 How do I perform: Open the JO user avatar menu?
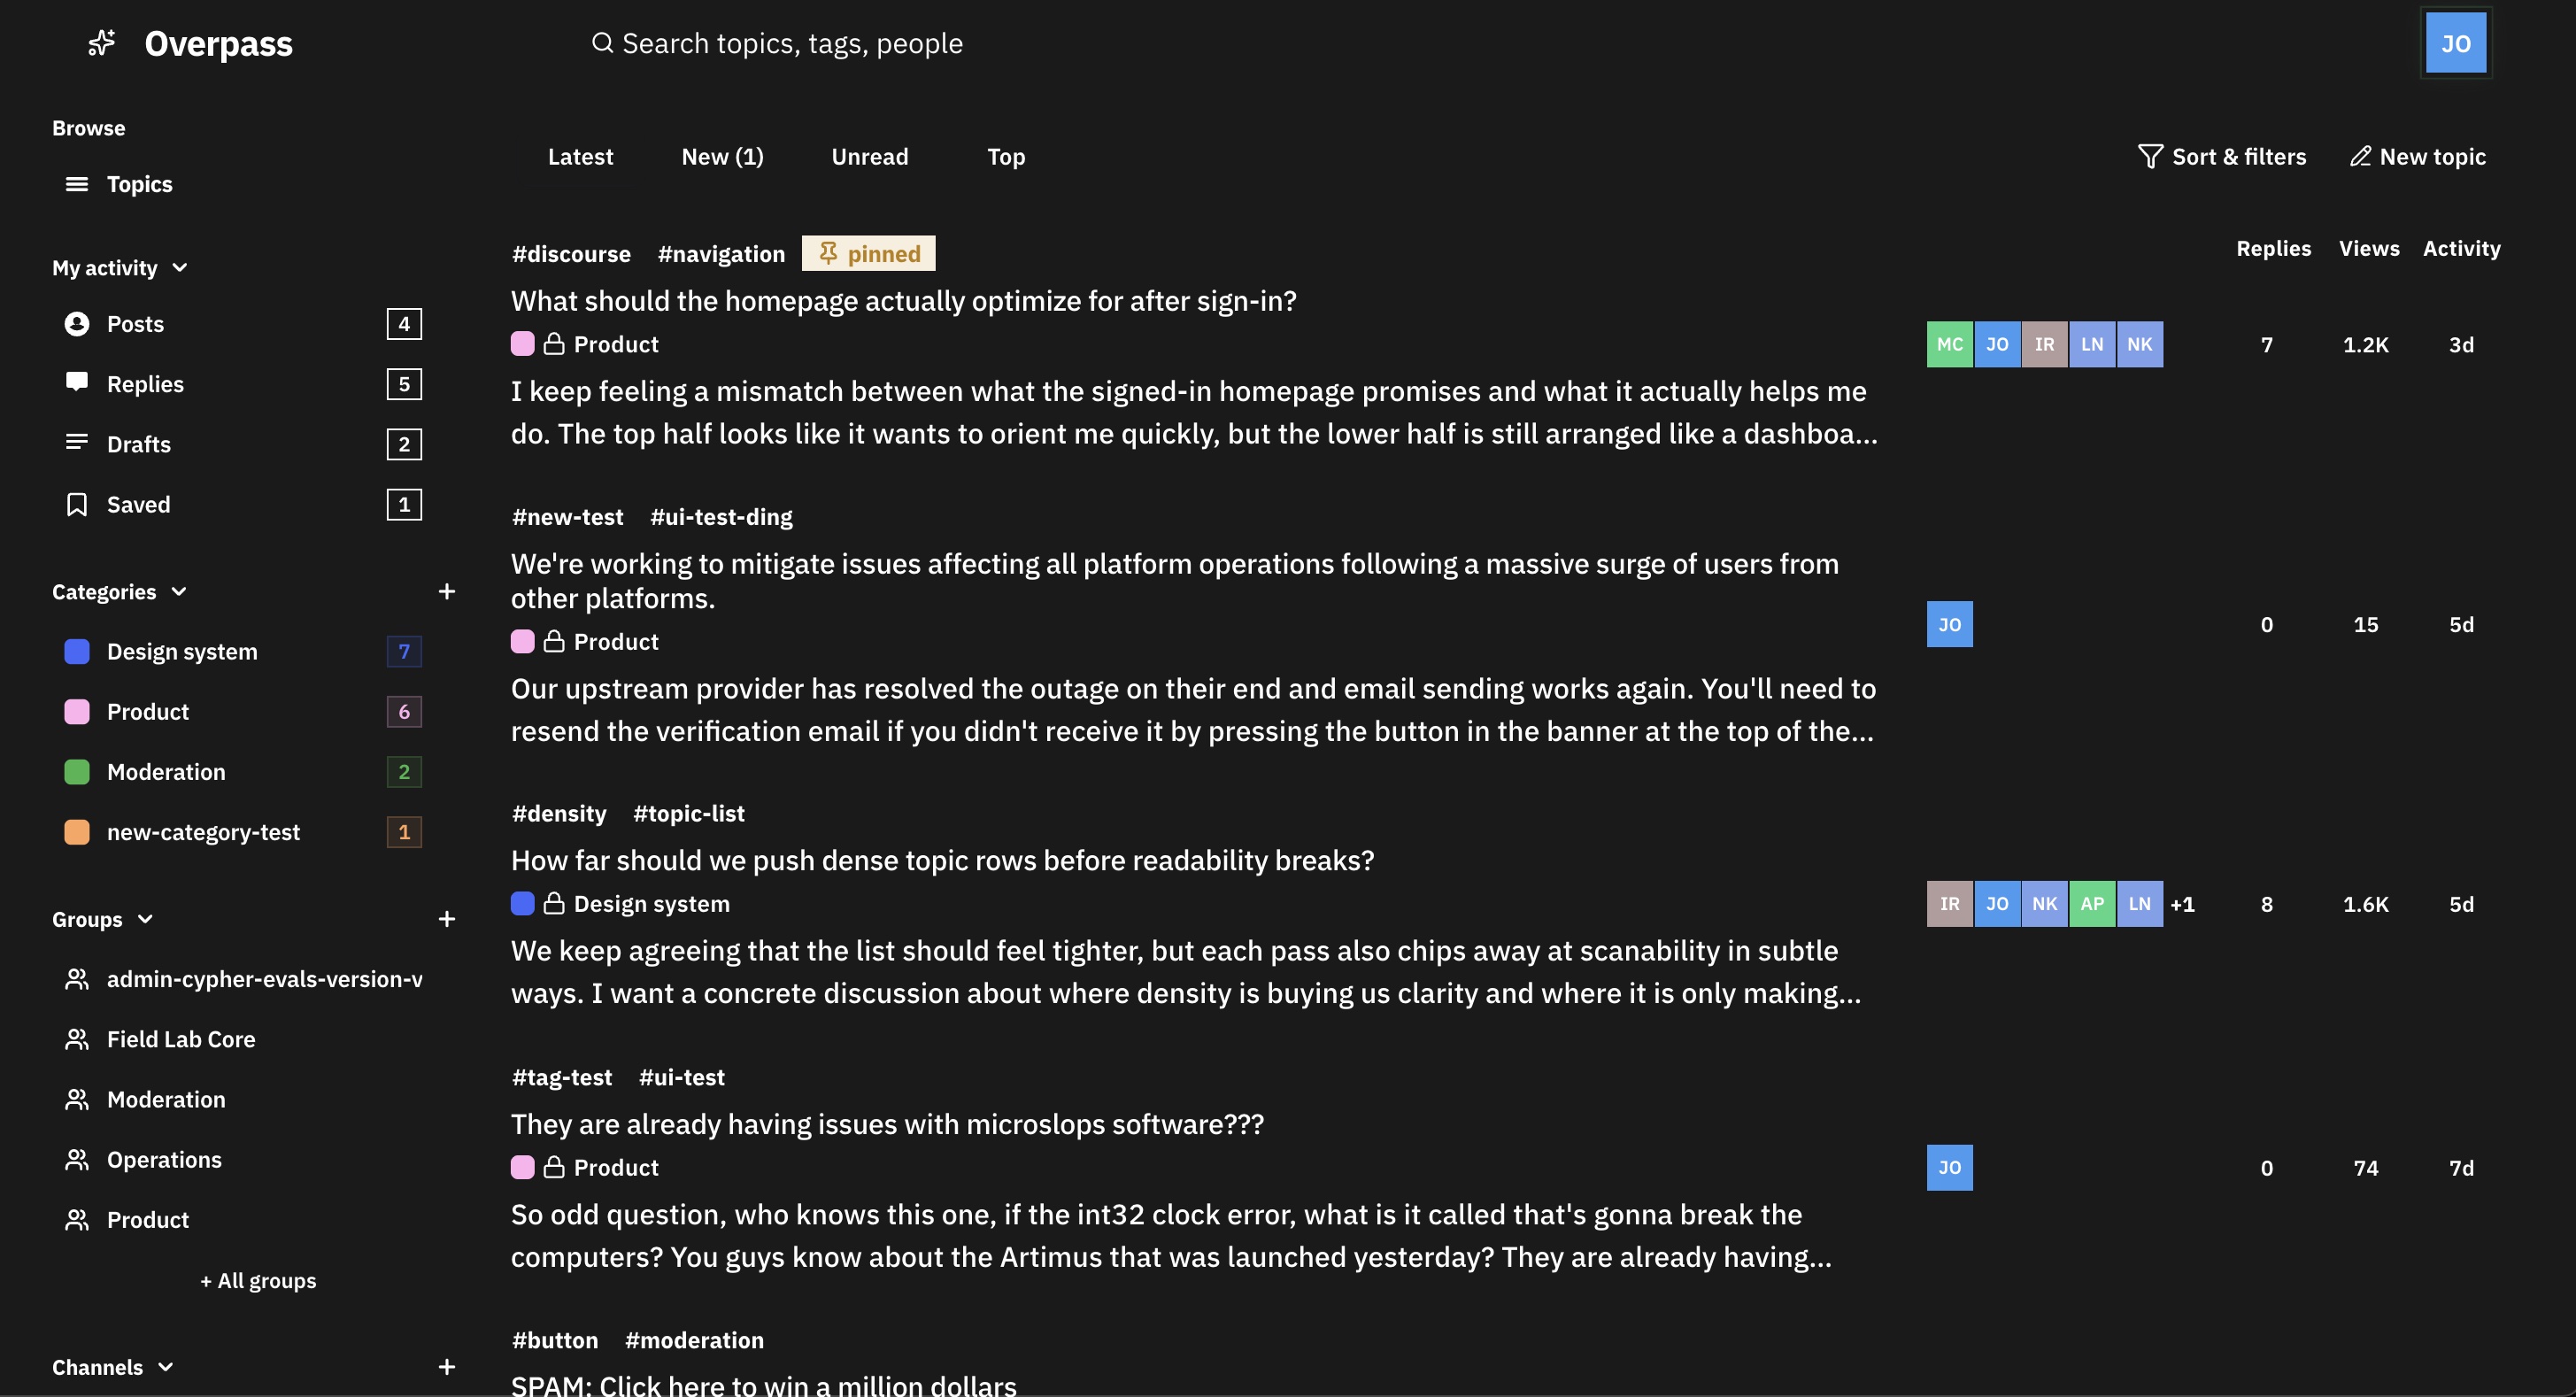tap(2456, 43)
